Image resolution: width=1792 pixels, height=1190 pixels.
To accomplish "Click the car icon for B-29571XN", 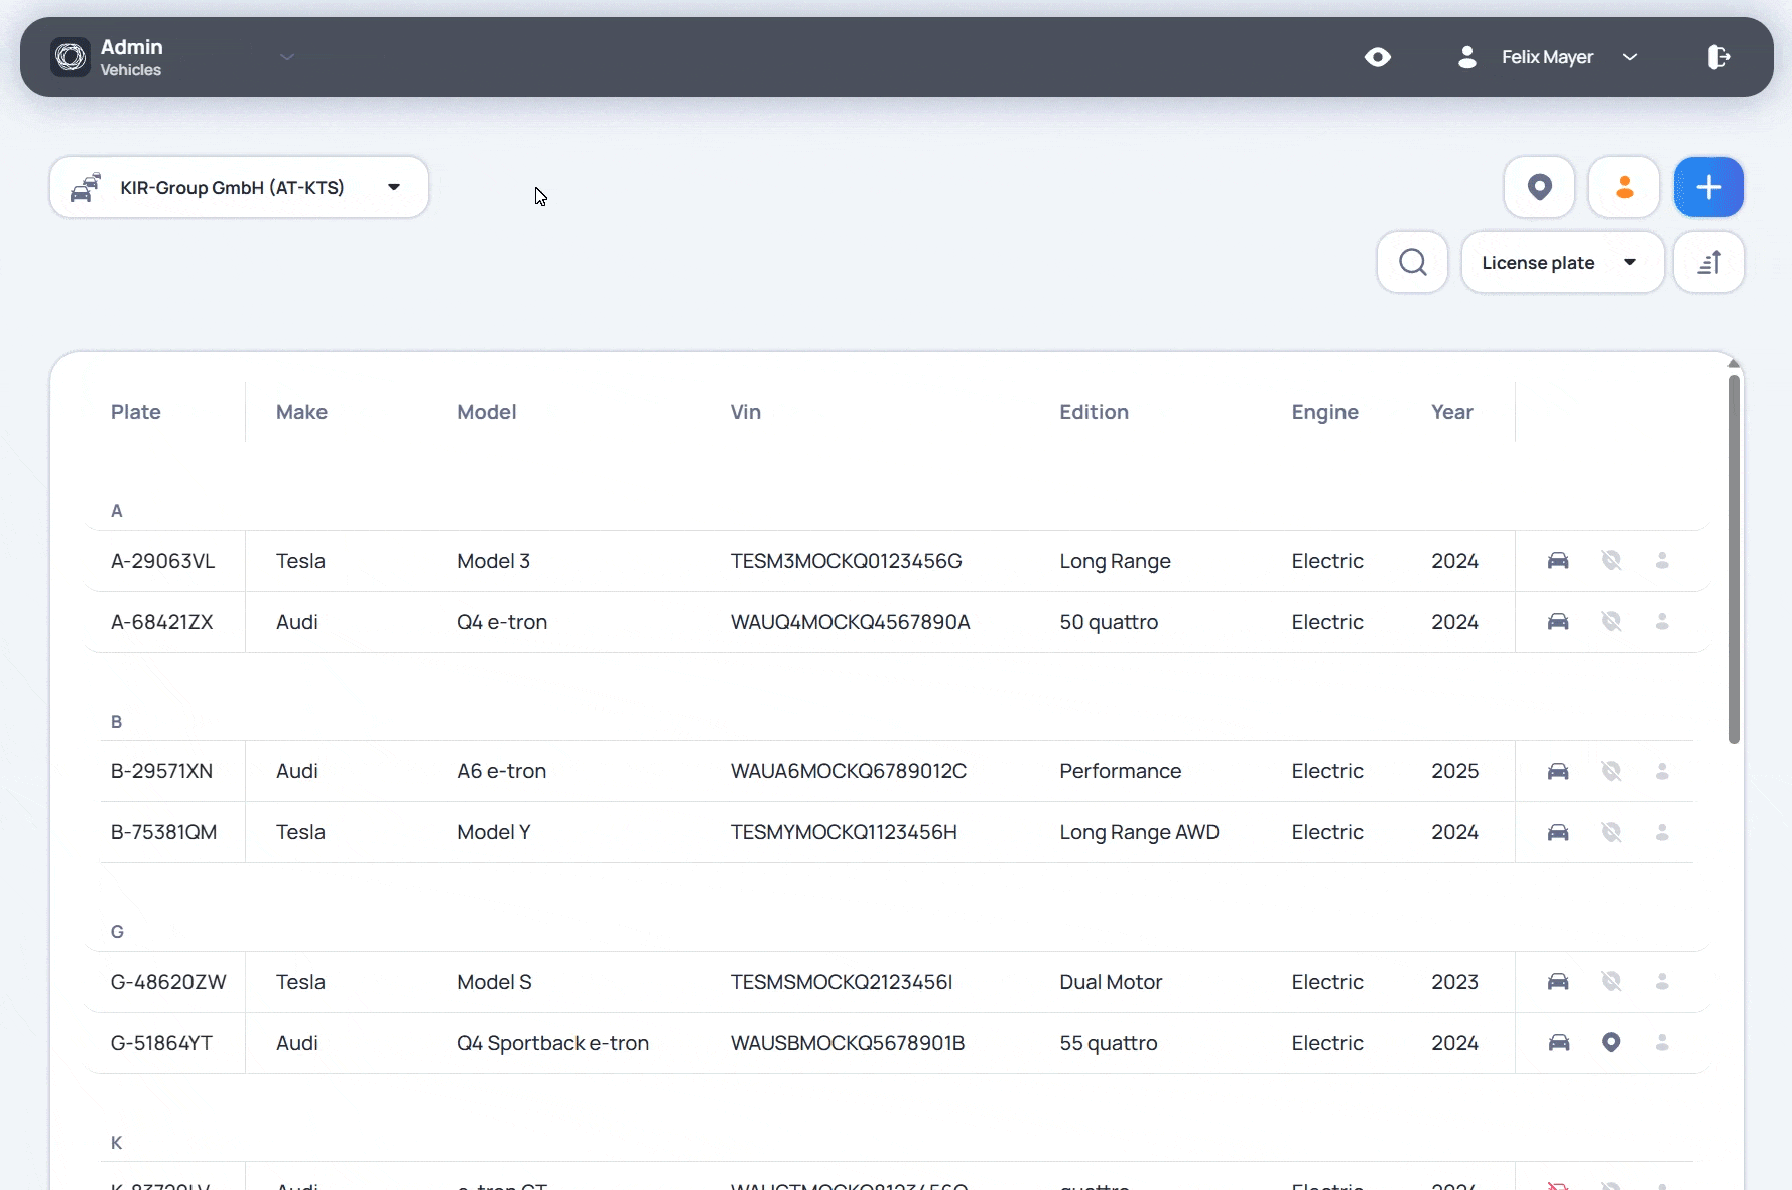I will click(1558, 771).
